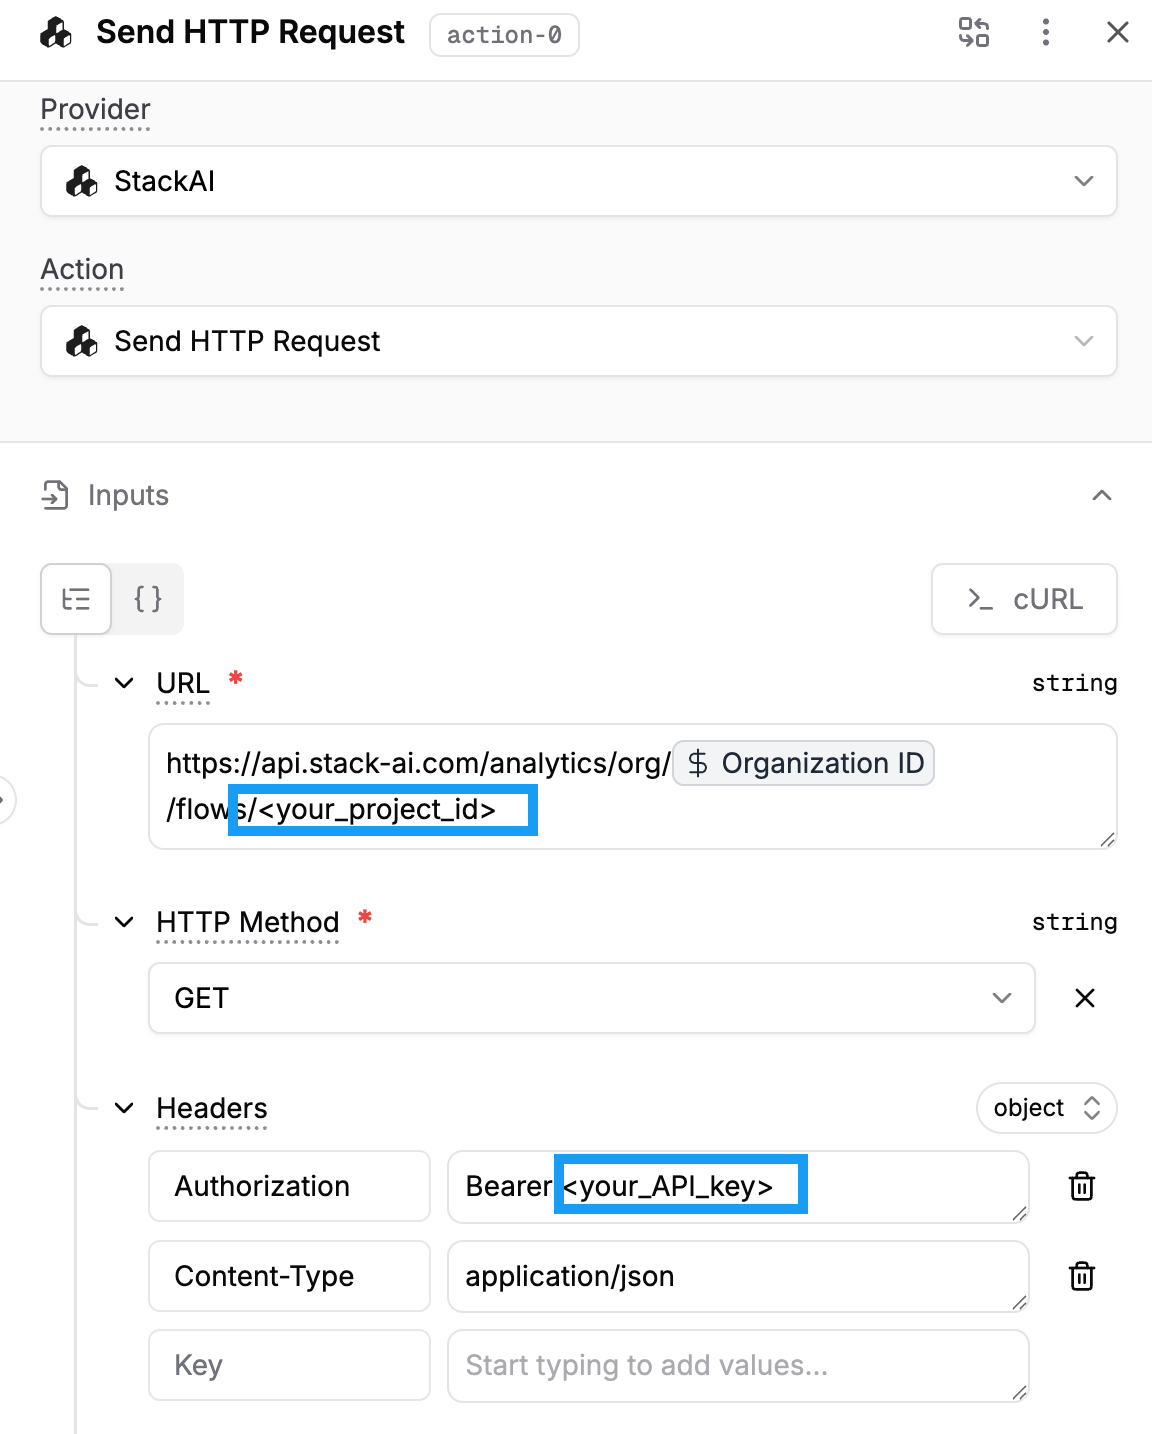Image resolution: width=1152 pixels, height=1434 pixels.
Task: Collapse the Inputs section
Action: [x=1102, y=496]
